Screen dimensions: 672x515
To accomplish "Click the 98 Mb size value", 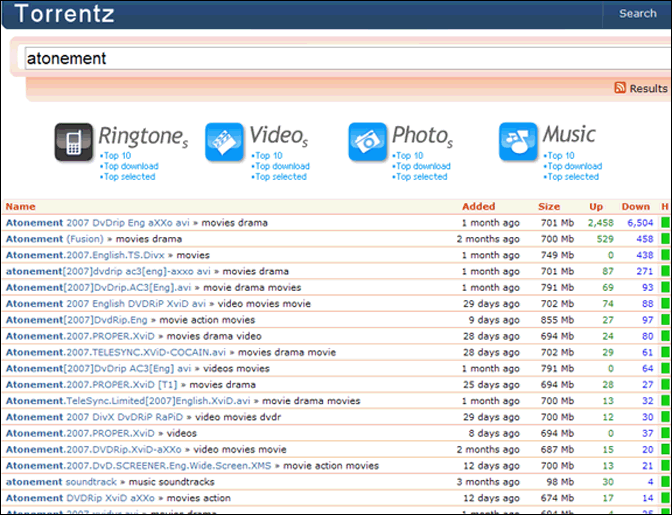I will click(x=560, y=482).
